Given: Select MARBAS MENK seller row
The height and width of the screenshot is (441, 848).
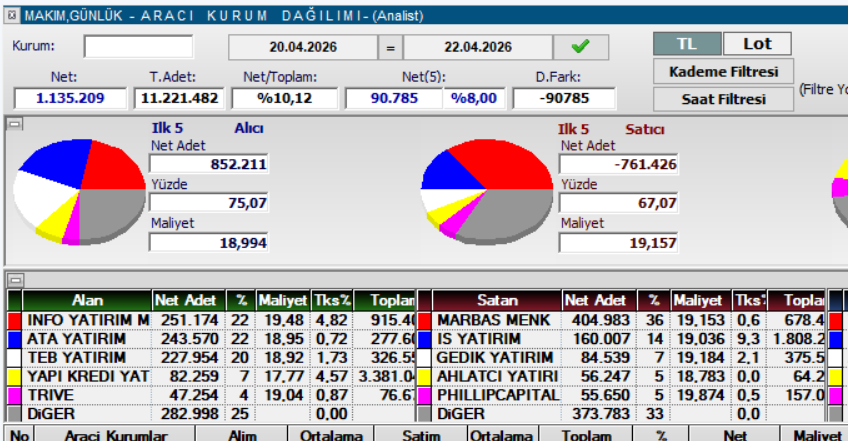Looking at the screenshot, I should pyautogui.click(x=621, y=320).
